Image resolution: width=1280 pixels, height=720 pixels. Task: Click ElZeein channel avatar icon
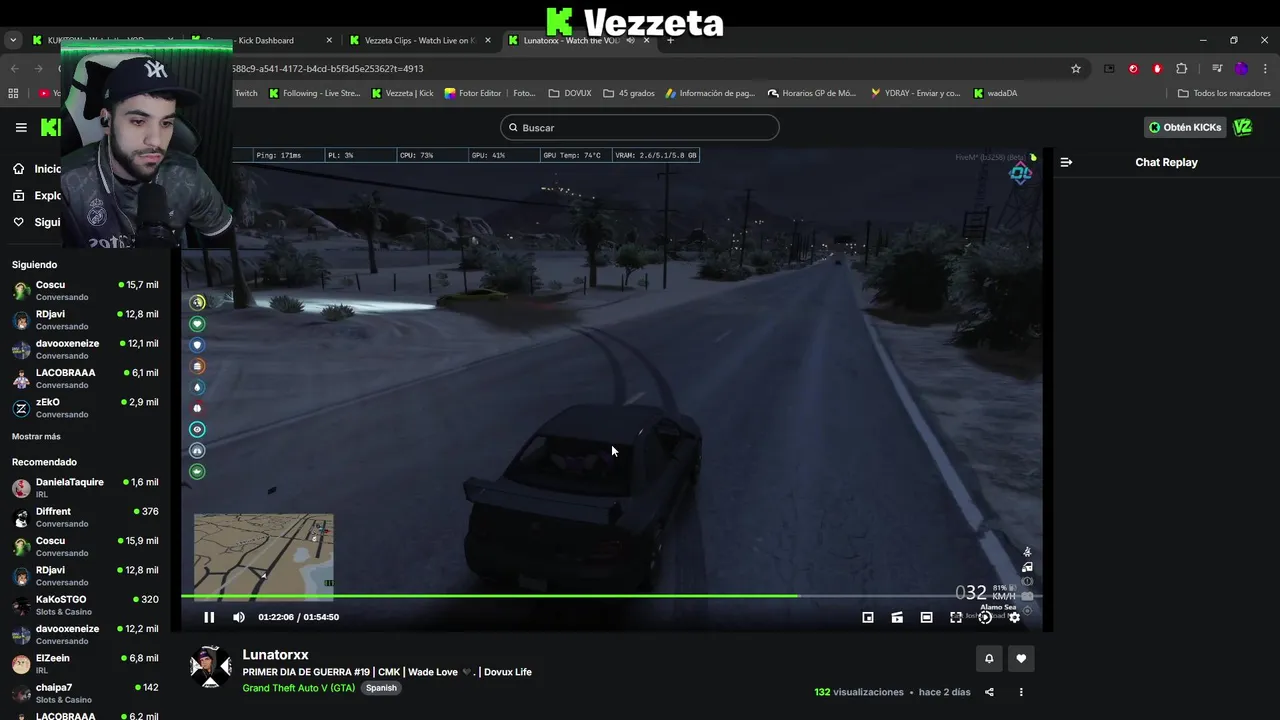coord(21,665)
